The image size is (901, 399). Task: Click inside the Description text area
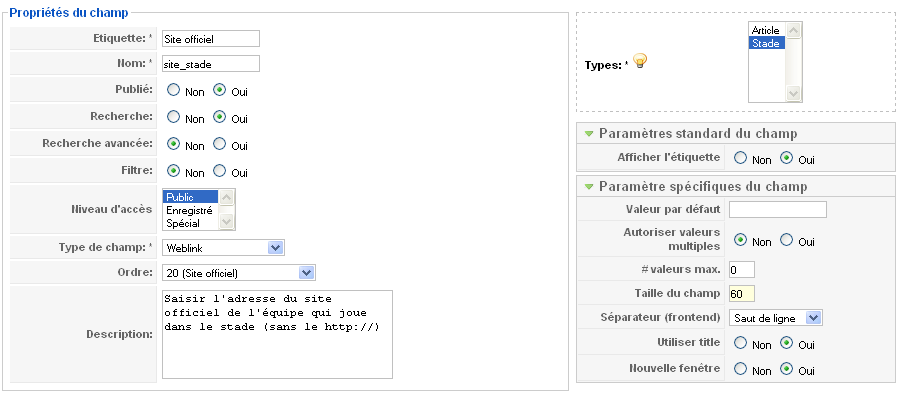click(x=278, y=334)
